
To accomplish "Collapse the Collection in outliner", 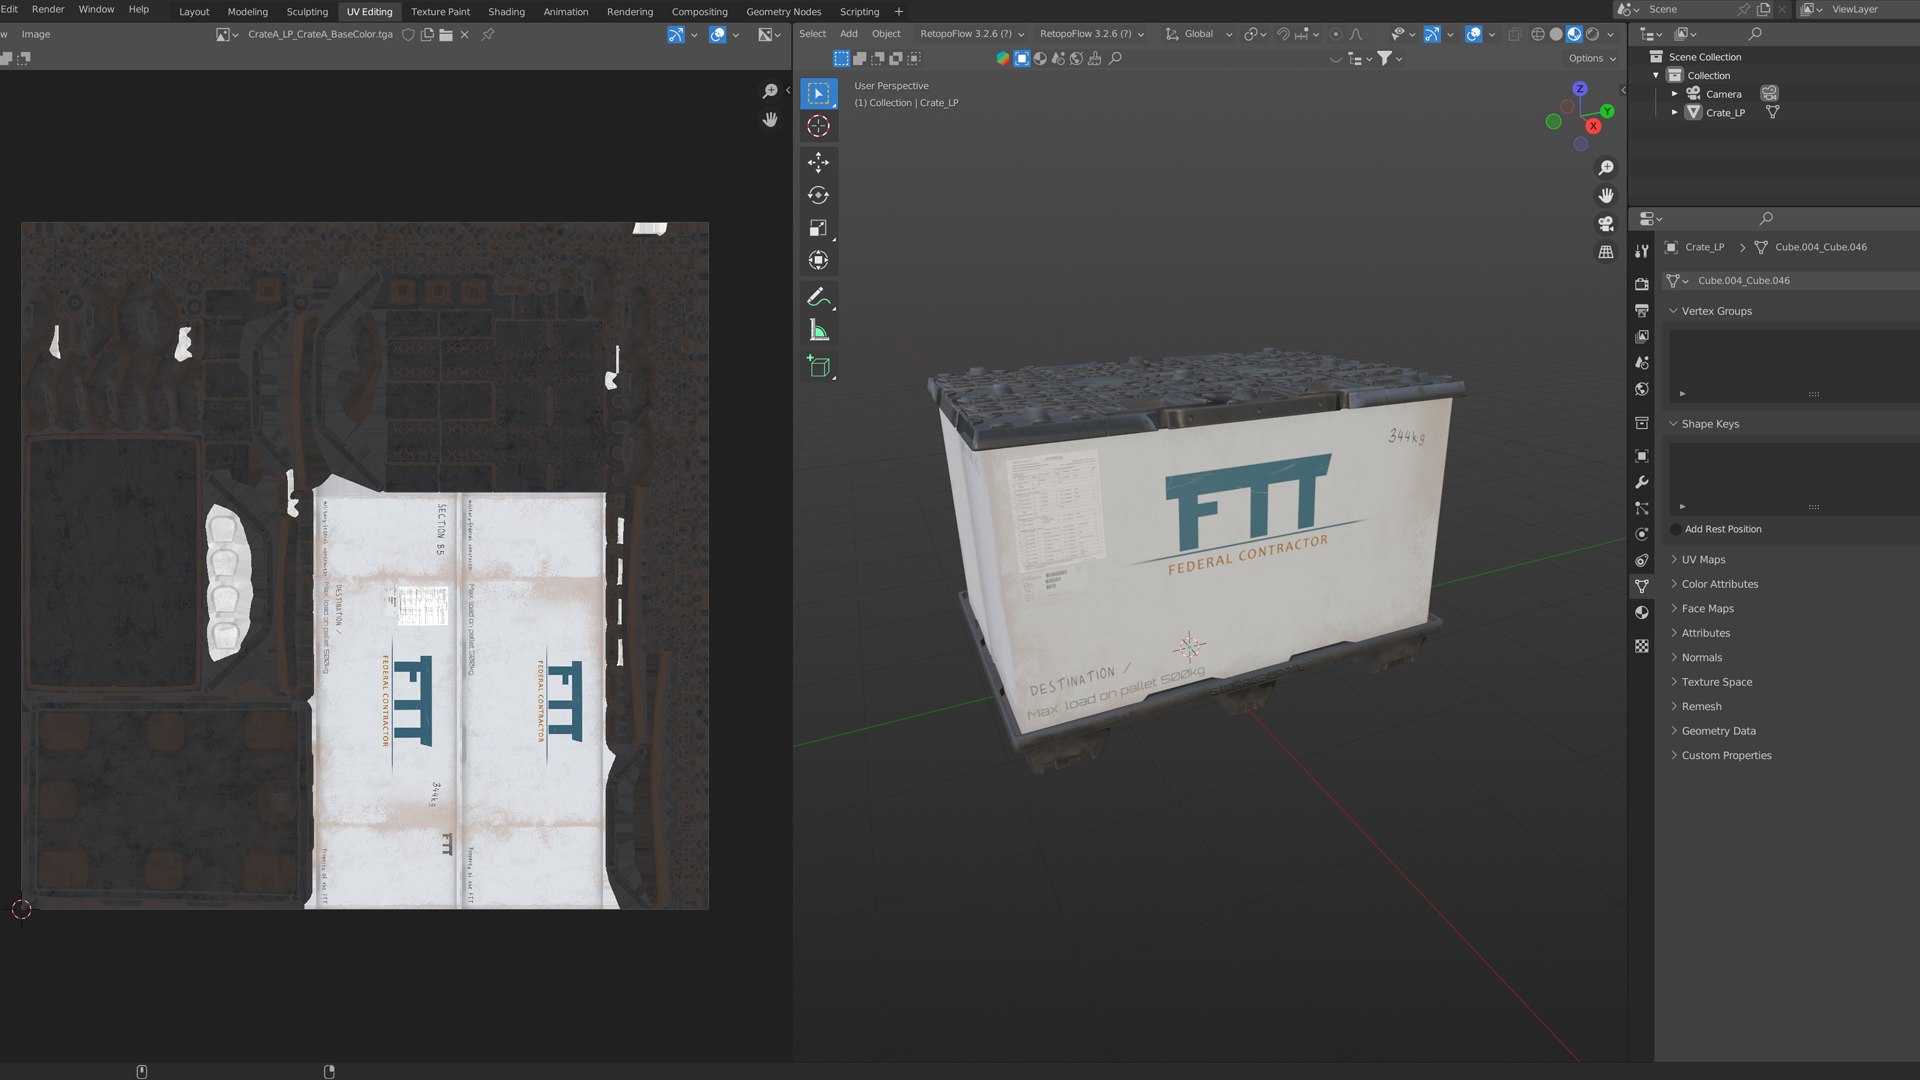I will tap(1656, 75).
